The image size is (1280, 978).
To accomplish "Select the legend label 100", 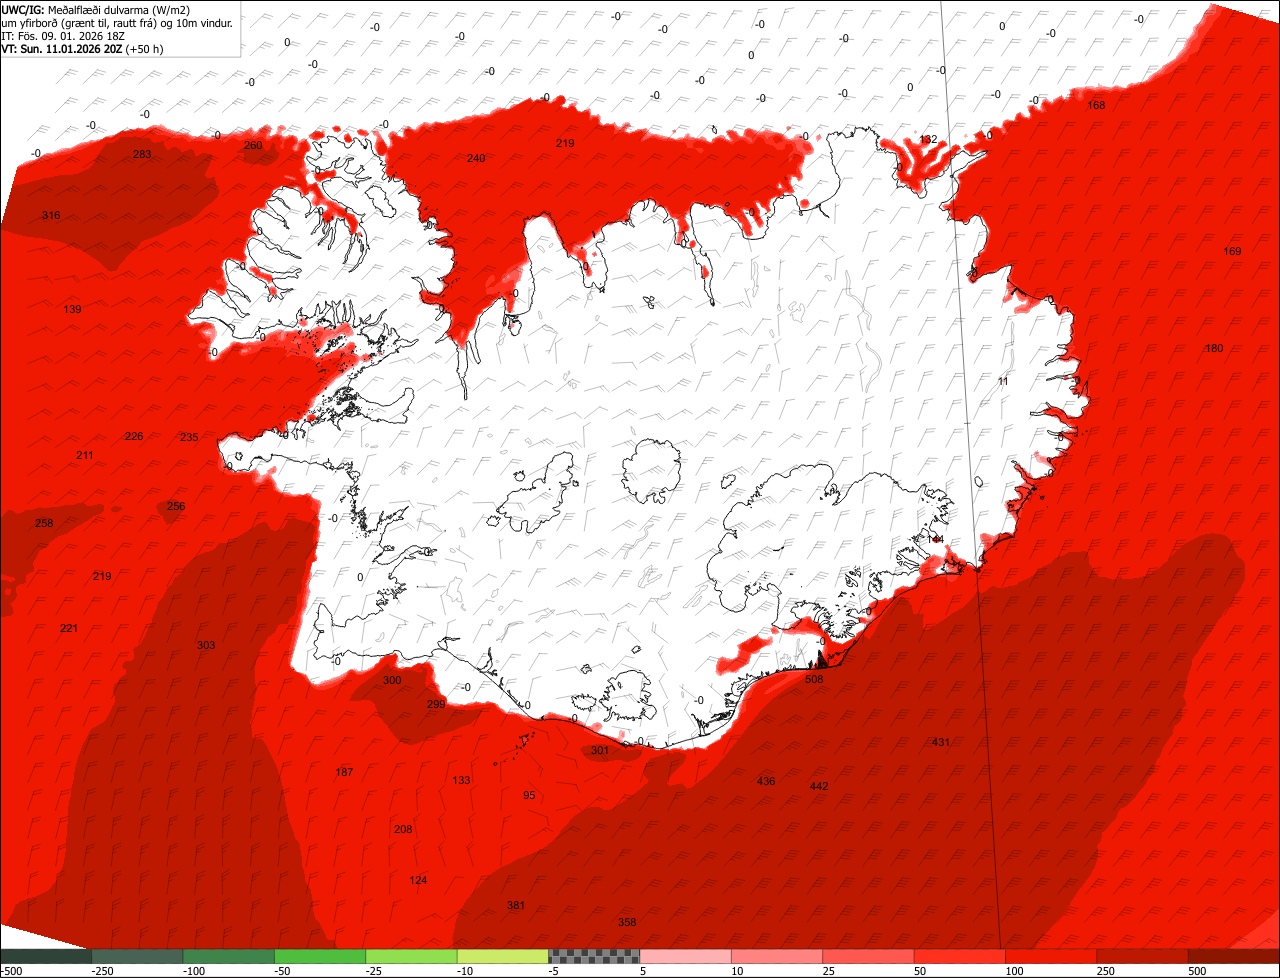I will [1015, 971].
